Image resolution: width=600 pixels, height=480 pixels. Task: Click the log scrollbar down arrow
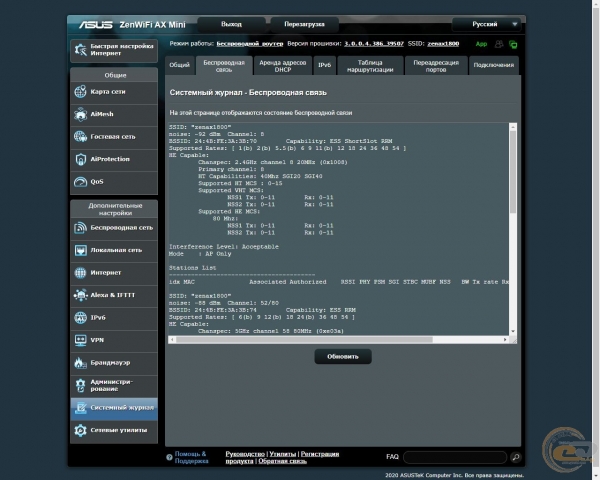pos(513,331)
